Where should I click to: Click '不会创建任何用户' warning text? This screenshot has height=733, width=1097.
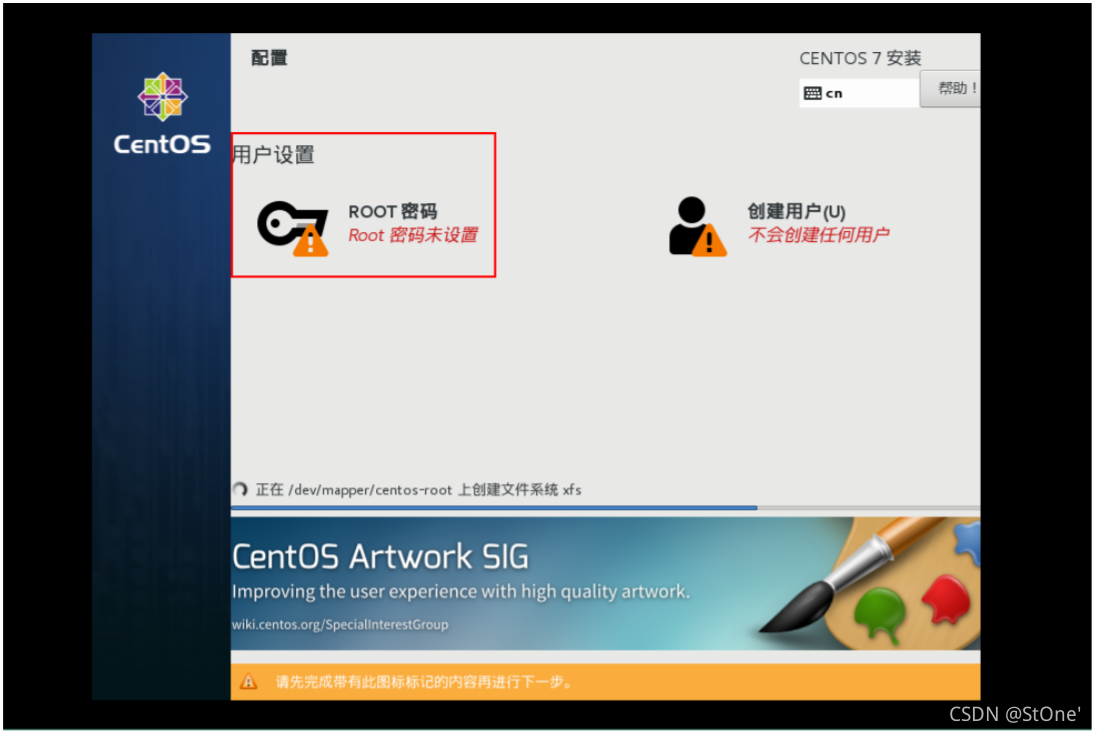pyautogui.click(x=818, y=234)
